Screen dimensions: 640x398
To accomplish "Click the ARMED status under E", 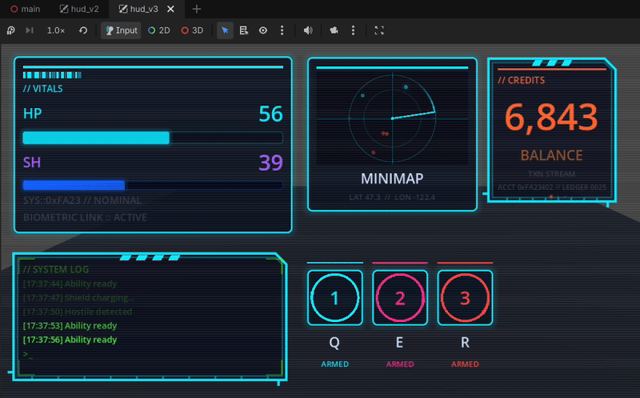I will (x=400, y=364).
